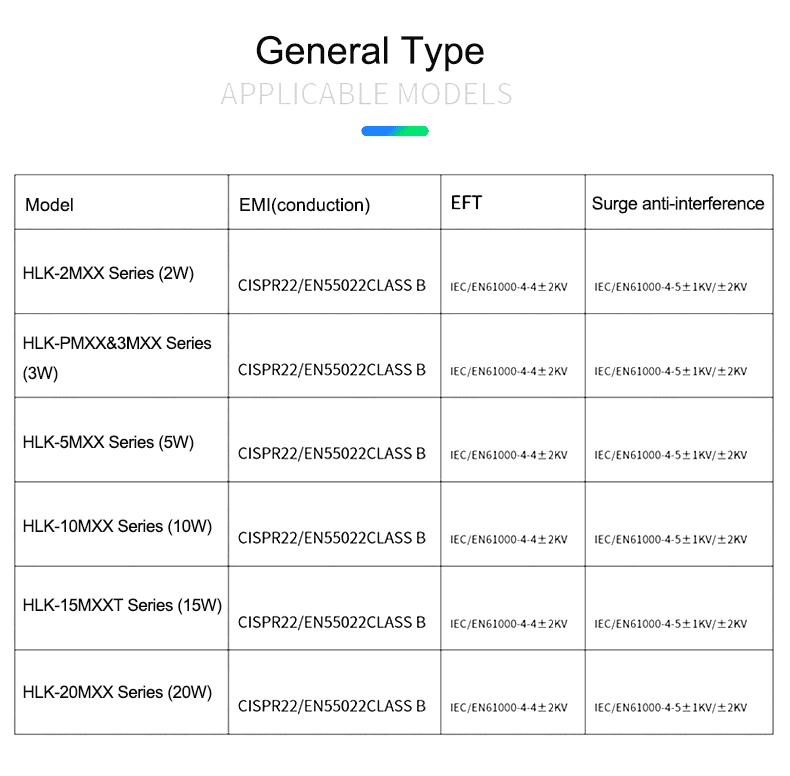Screen dimensions: 790x776
Task: Click the blue-green gradient bar under the subtitle
Action: (395, 131)
